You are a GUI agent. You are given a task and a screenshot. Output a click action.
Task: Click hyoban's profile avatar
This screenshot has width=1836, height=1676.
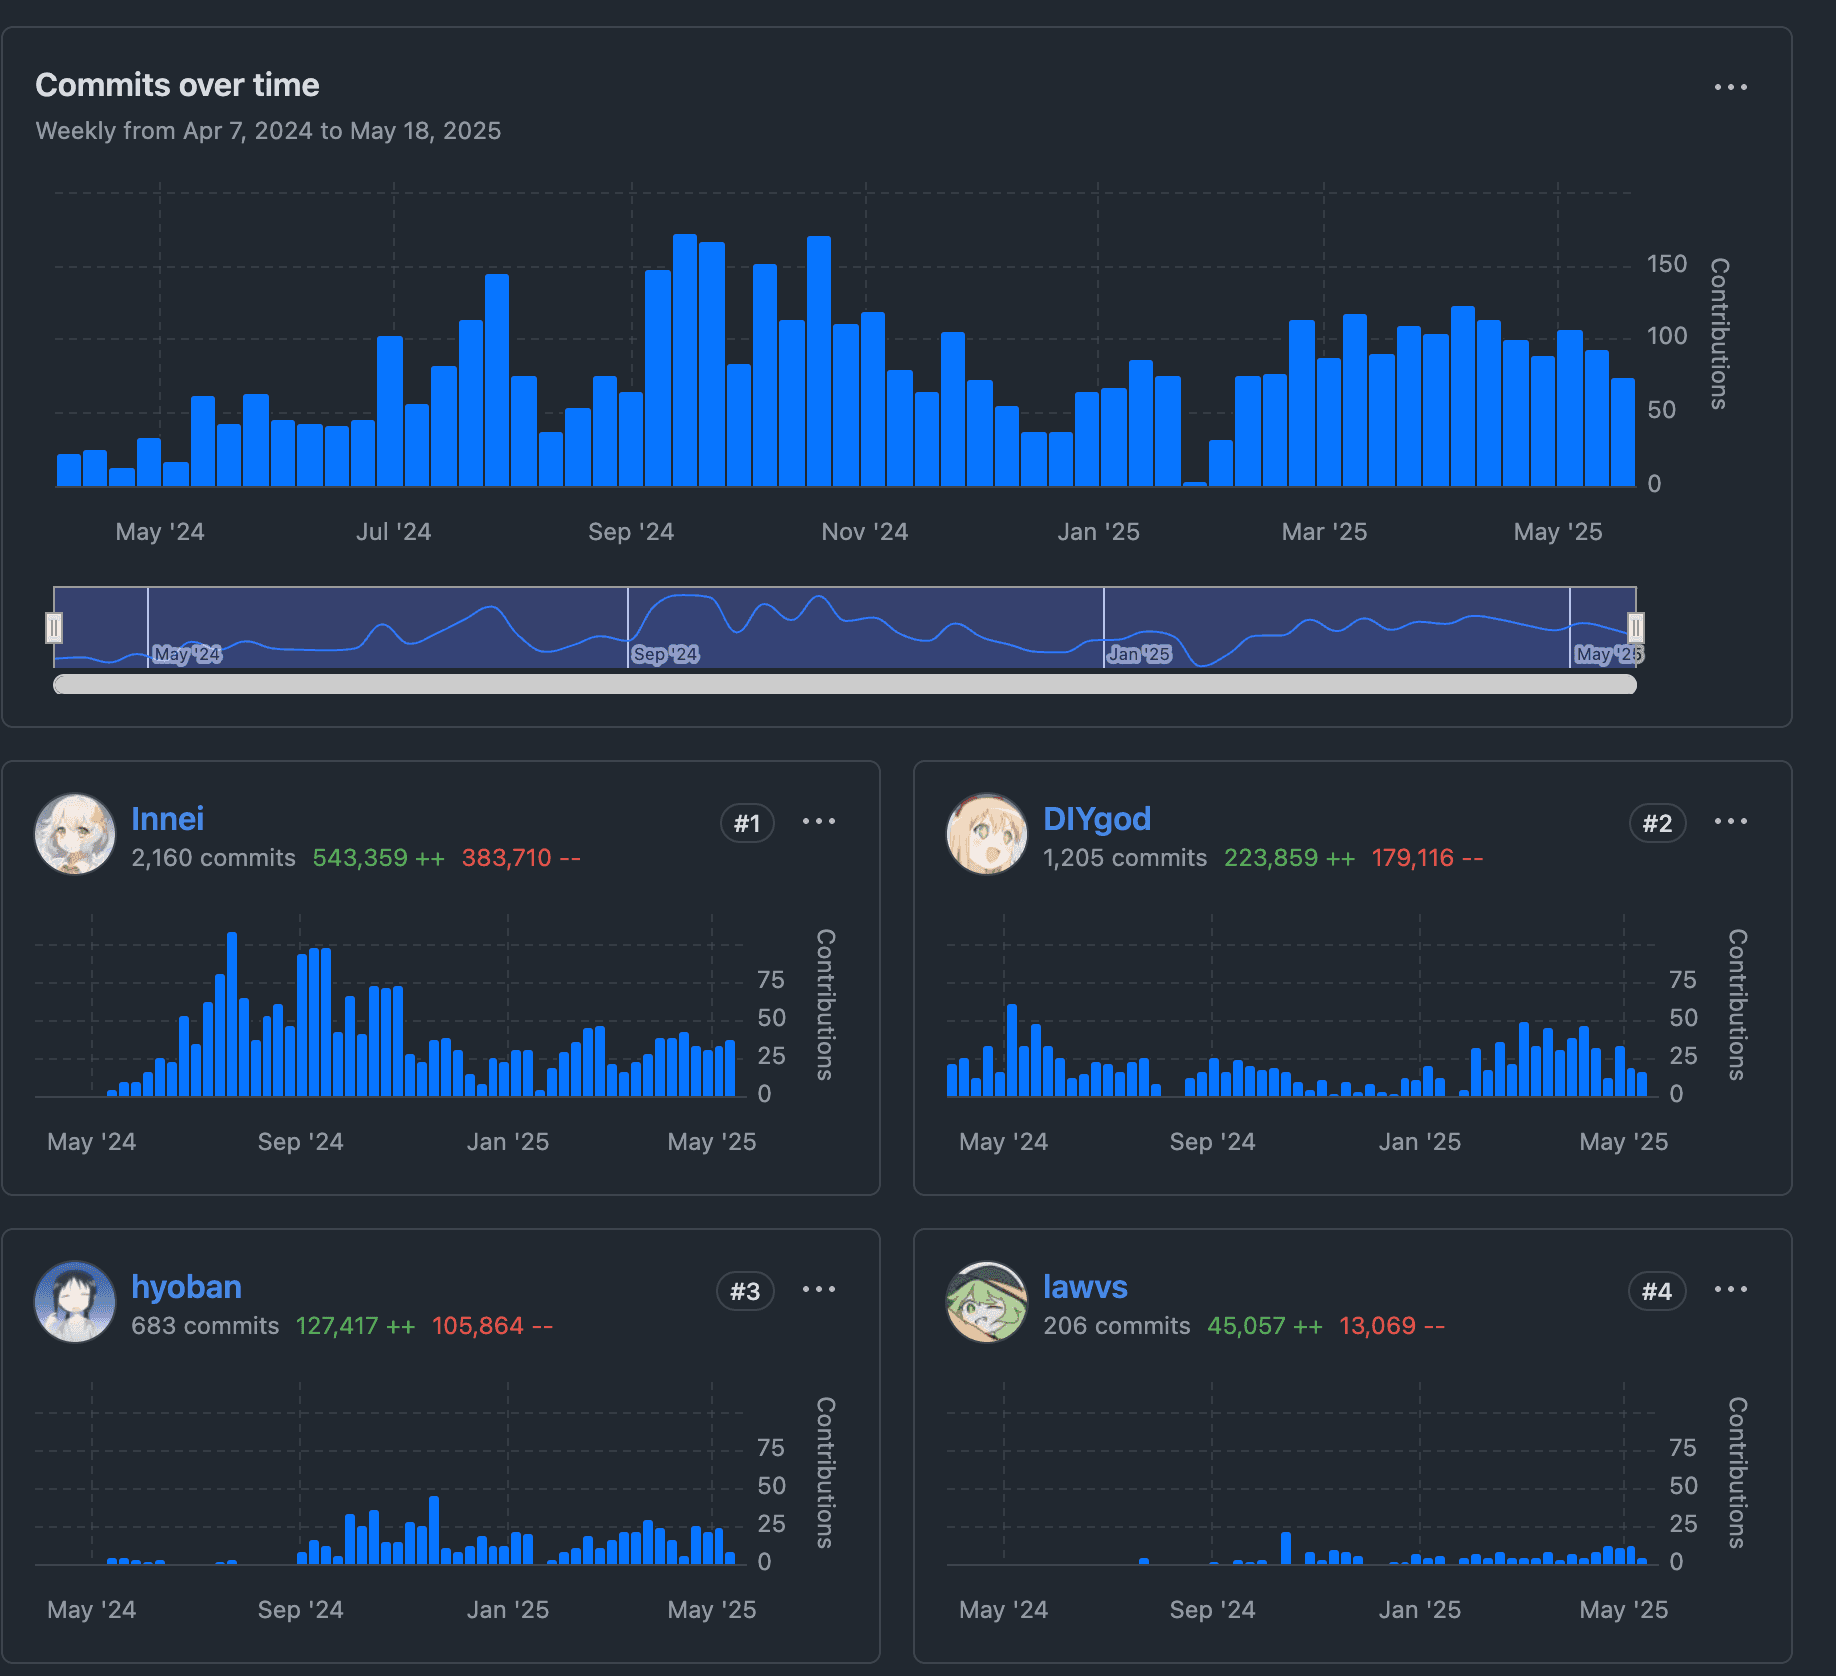75,1302
